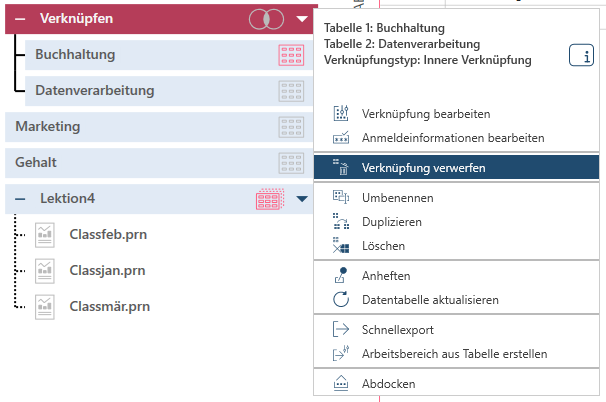Screen dimensions: 606x402
Task: Click the join circles icon on Verknüpfen
Action: coord(268,19)
